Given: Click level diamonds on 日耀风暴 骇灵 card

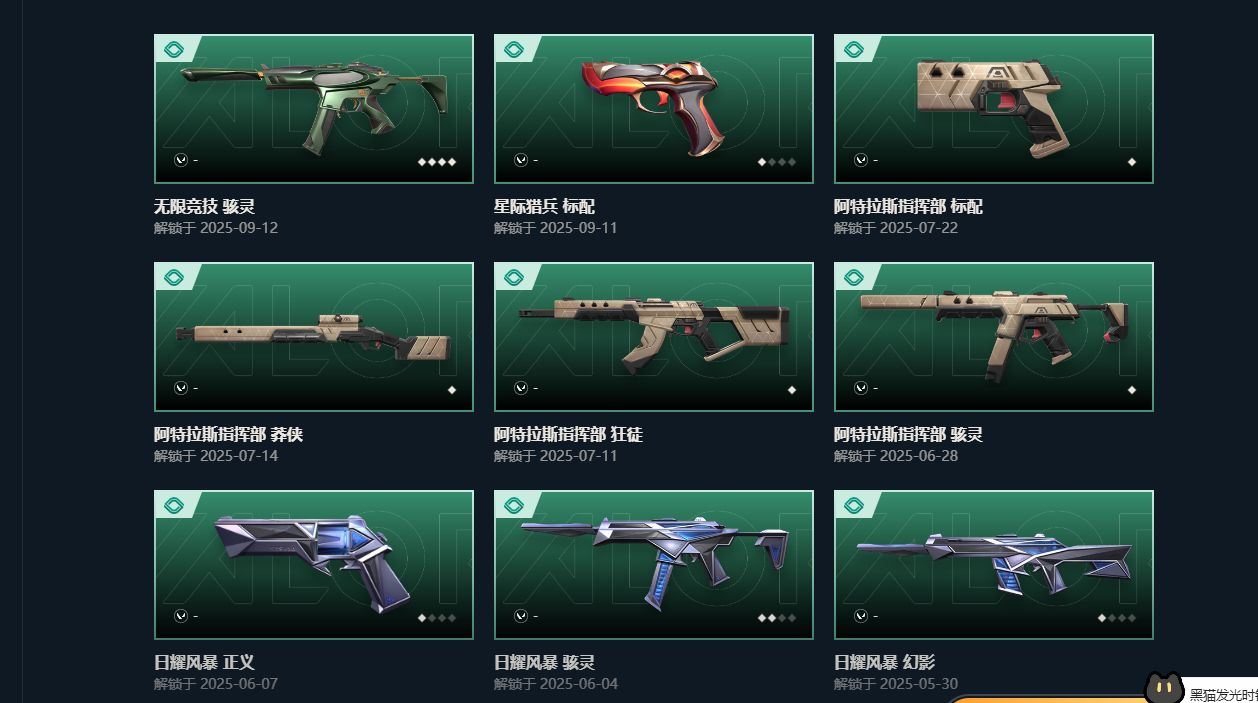Looking at the screenshot, I should [x=777, y=618].
